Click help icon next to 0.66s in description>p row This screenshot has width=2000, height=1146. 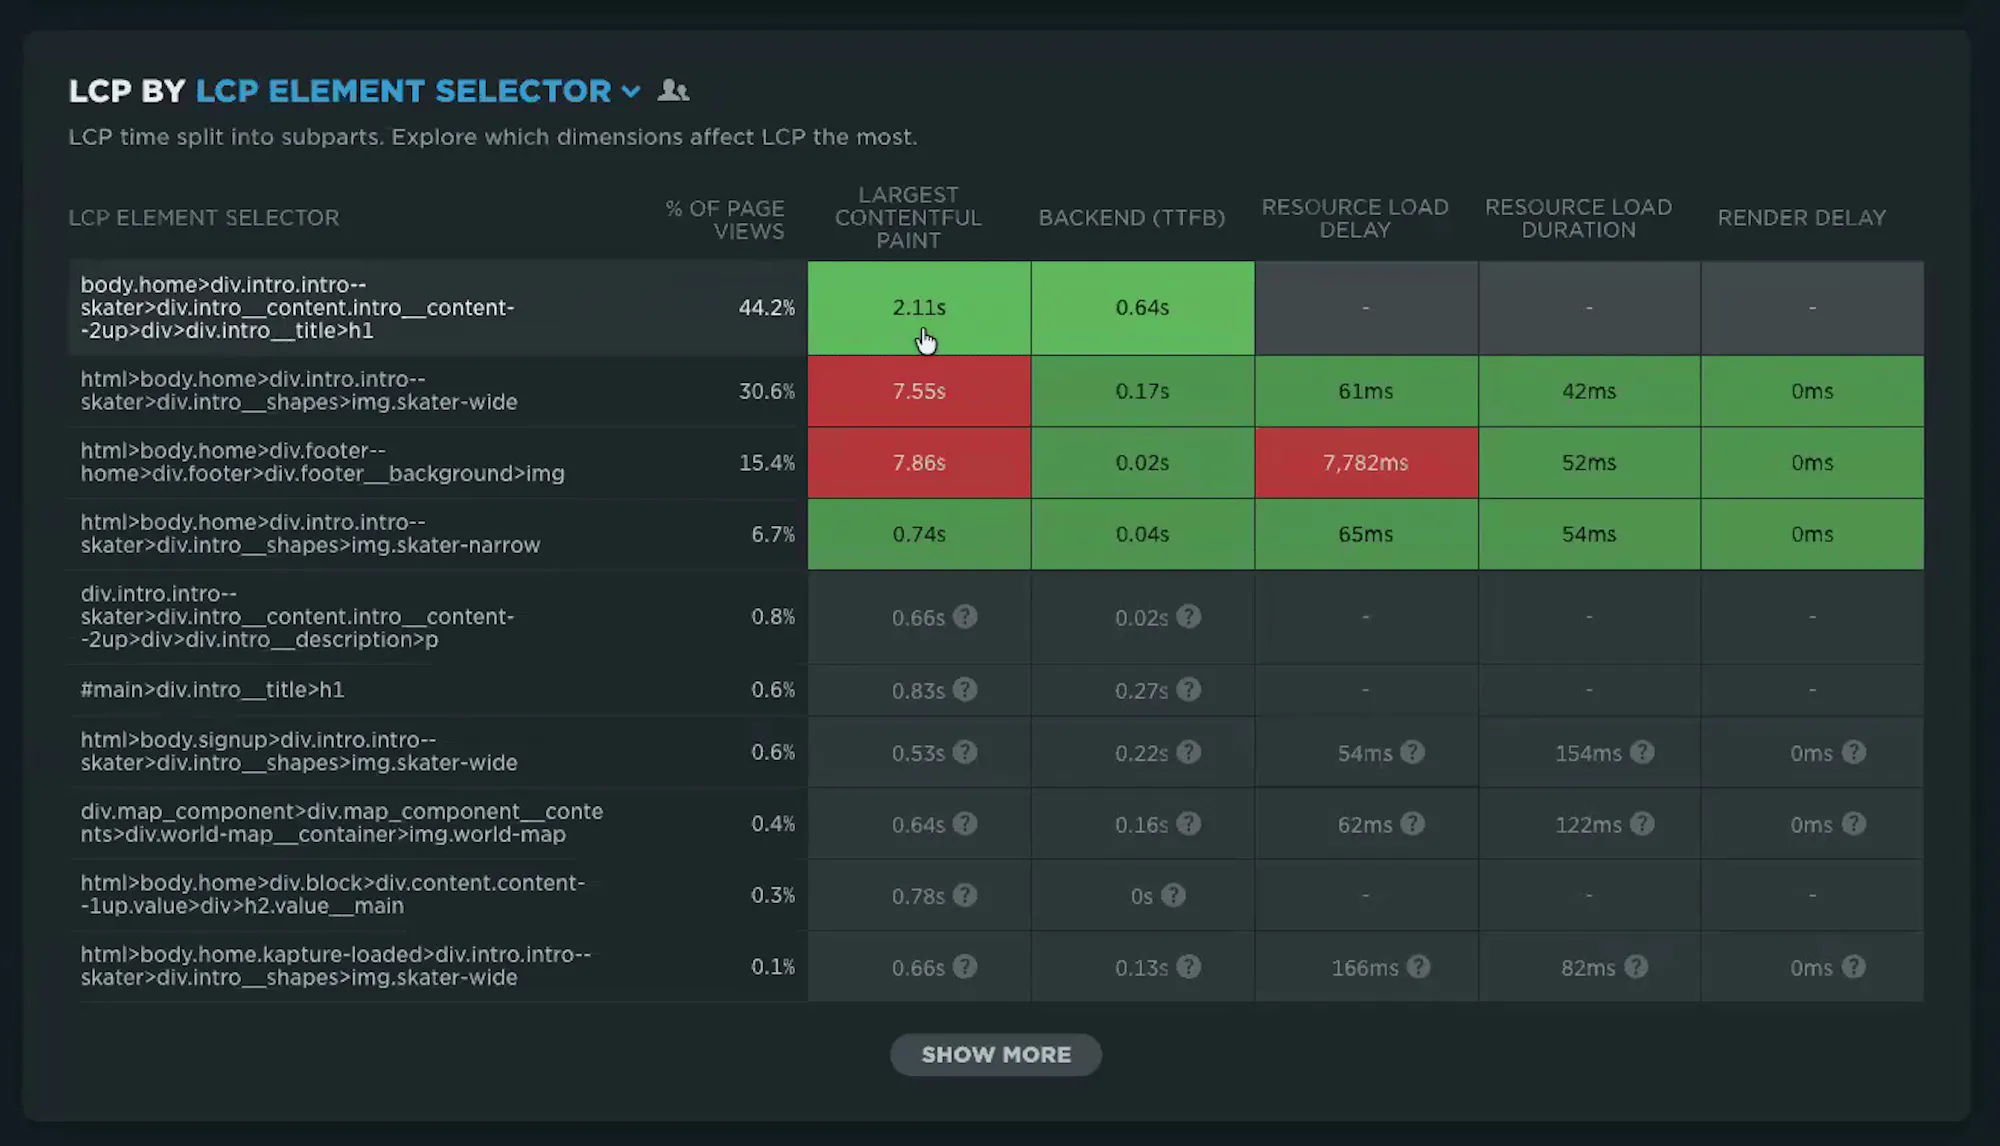pyautogui.click(x=965, y=617)
